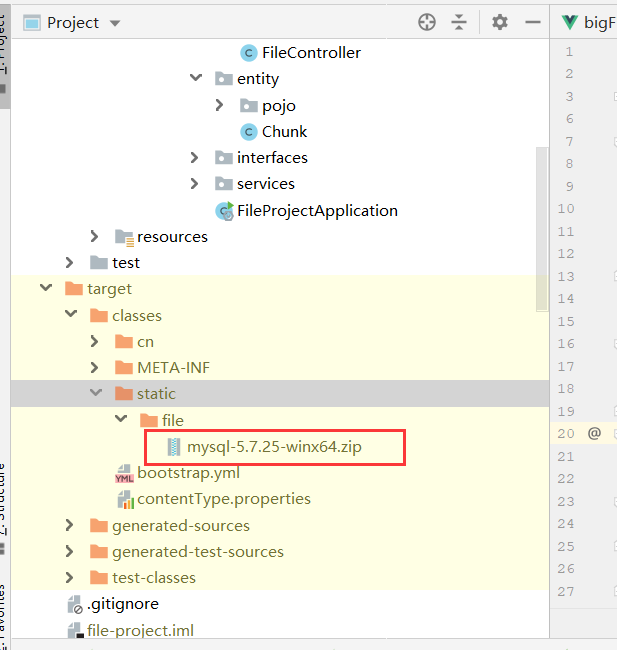Open the Project view dropdown arrow
The width and height of the screenshot is (617, 650).
coord(115,23)
